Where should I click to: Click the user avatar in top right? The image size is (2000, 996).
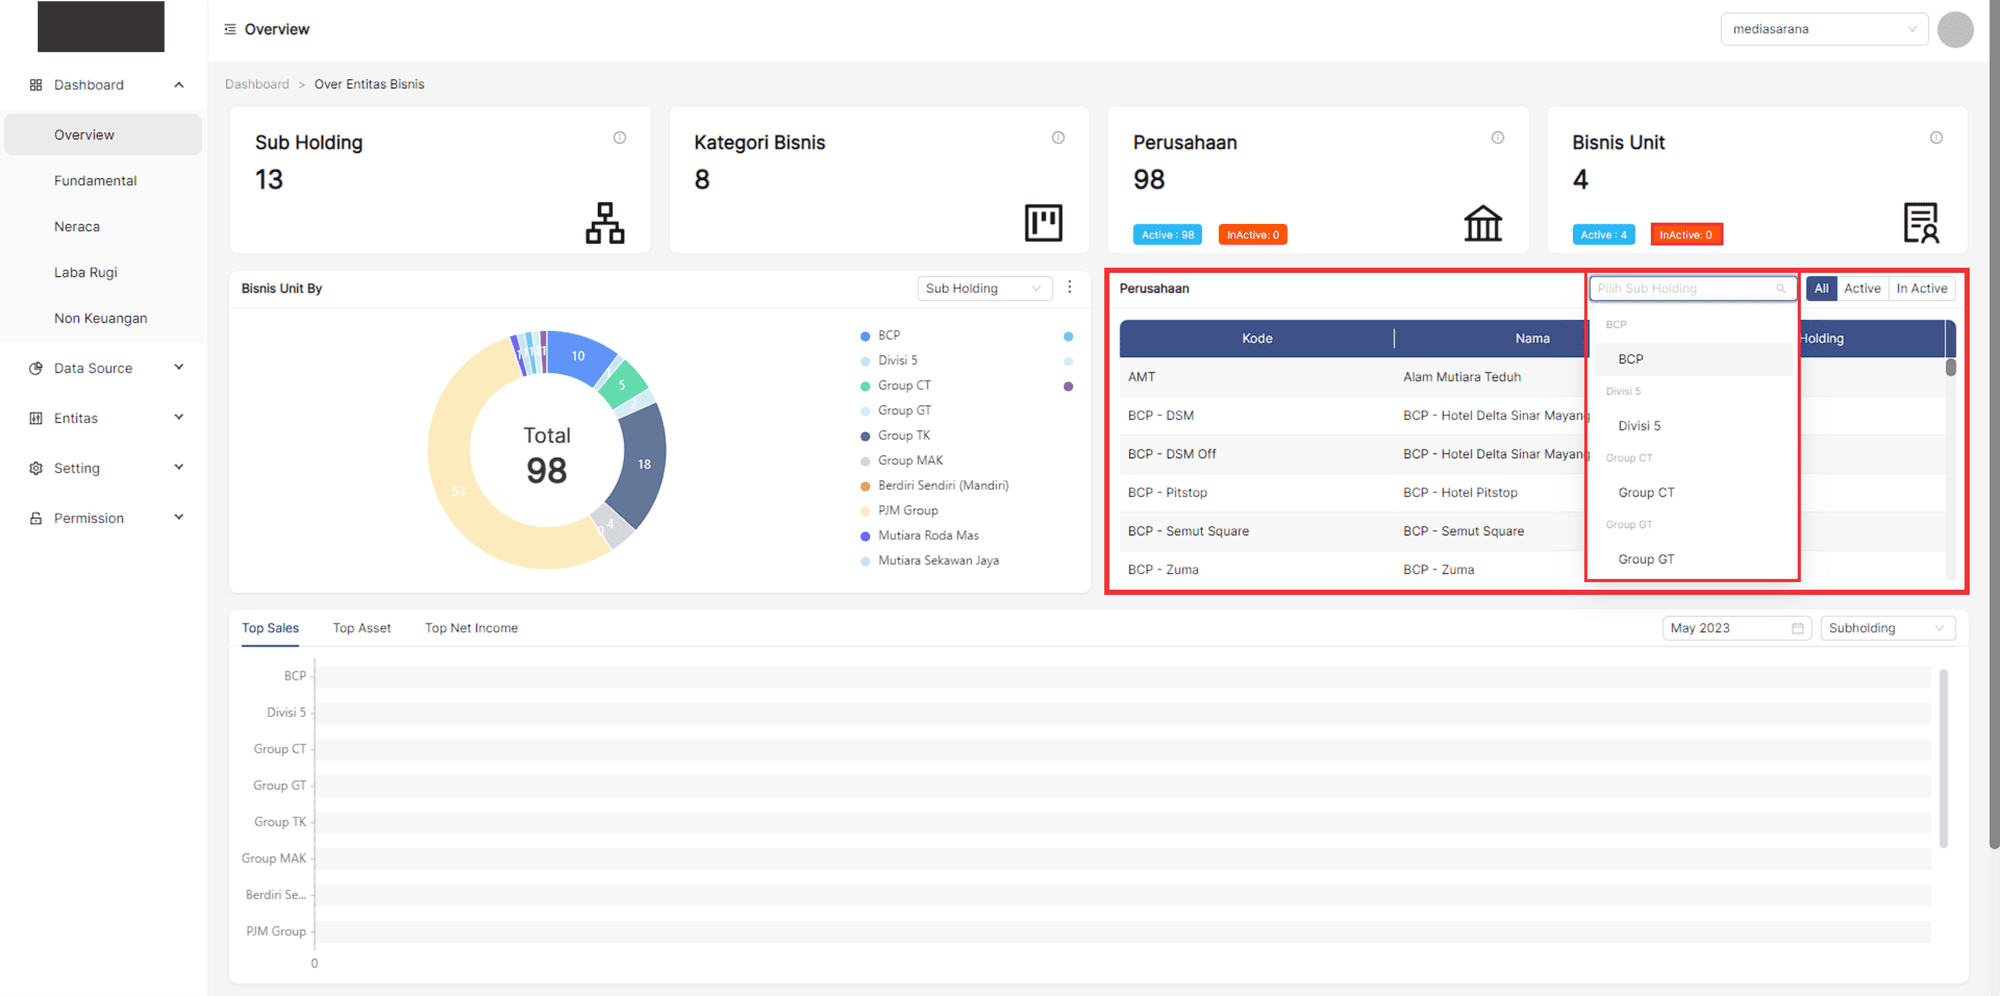(1954, 30)
